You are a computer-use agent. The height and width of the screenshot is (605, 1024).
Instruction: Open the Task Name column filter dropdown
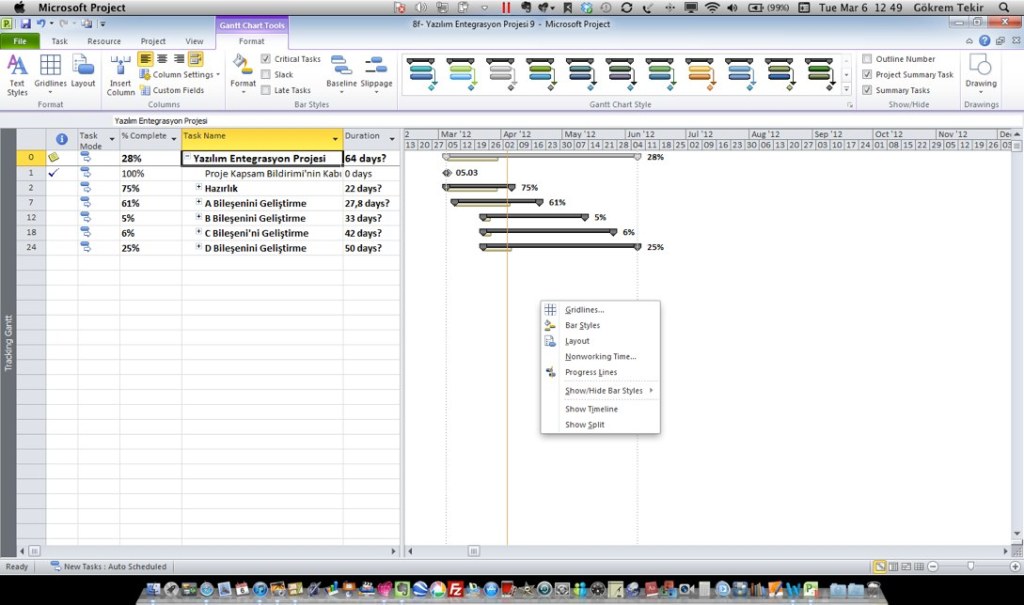tap(335, 137)
